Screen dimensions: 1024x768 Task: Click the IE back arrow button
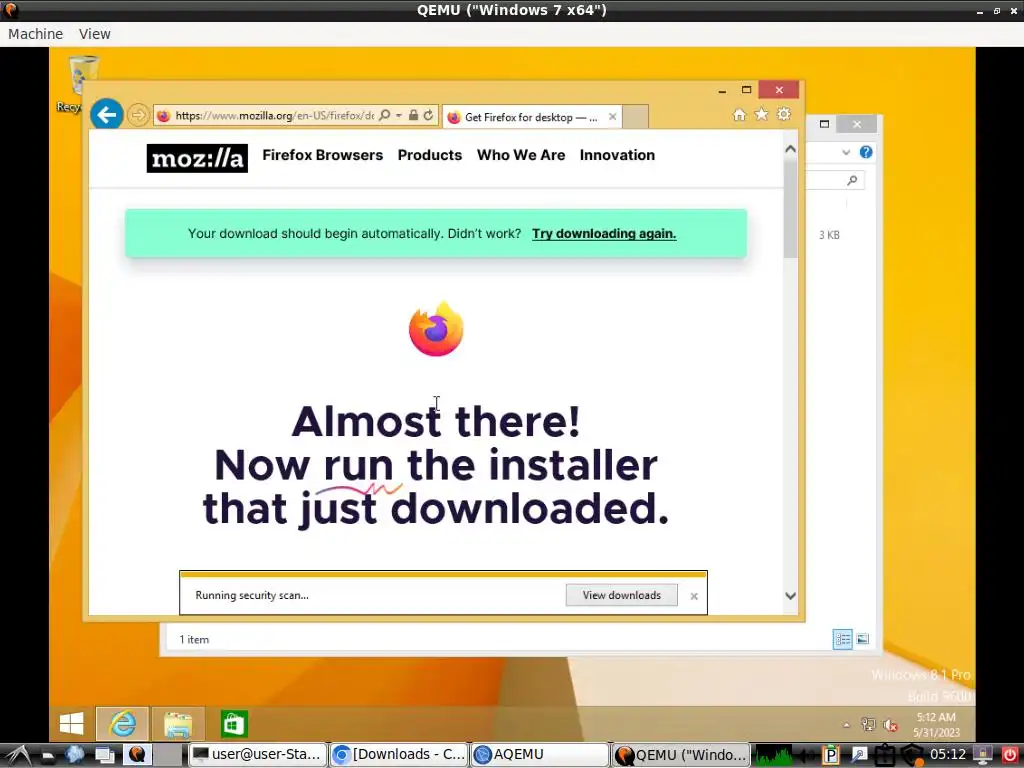pyautogui.click(x=106, y=115)
